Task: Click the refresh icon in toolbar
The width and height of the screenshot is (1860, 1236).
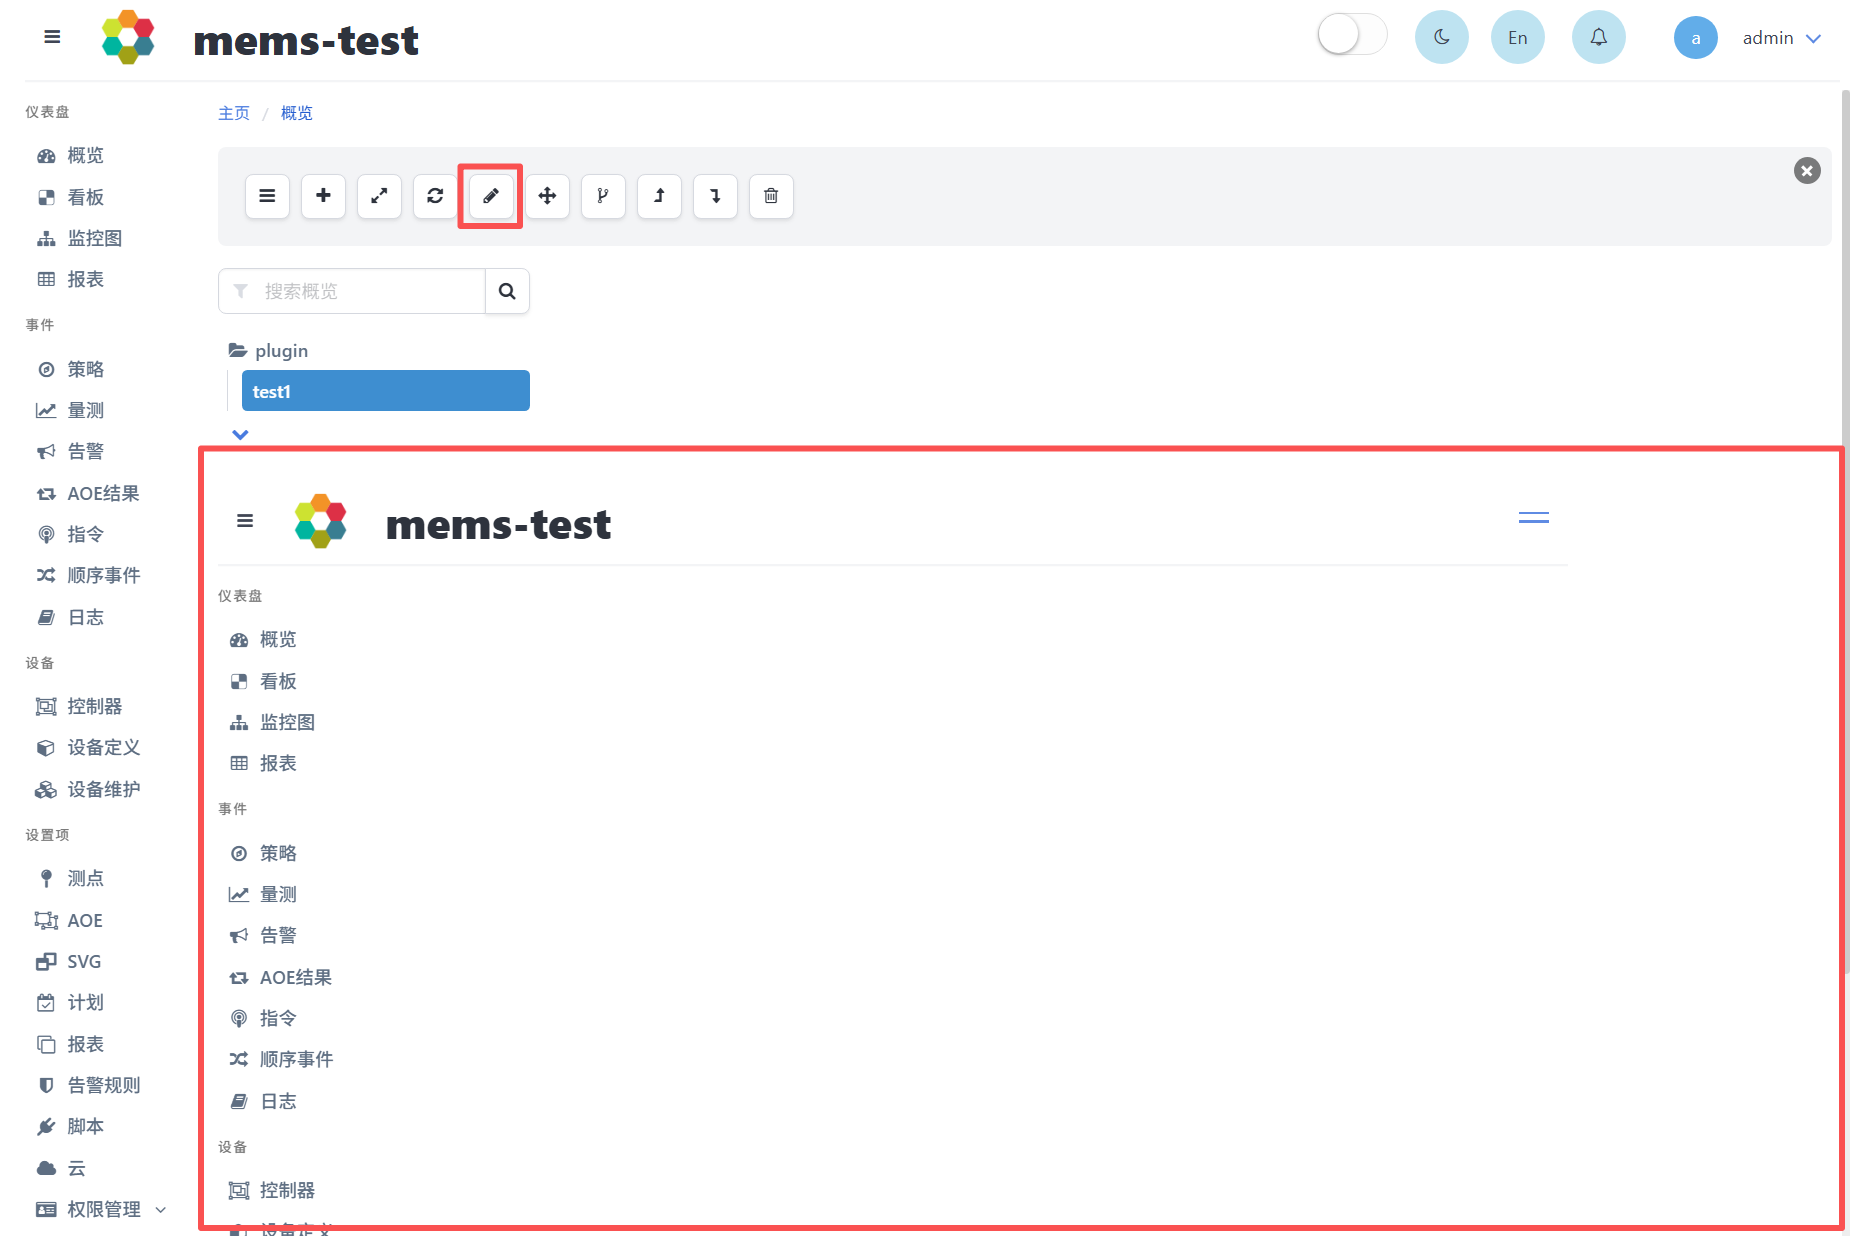Action: pyautogui.click(x=435, y=196)
